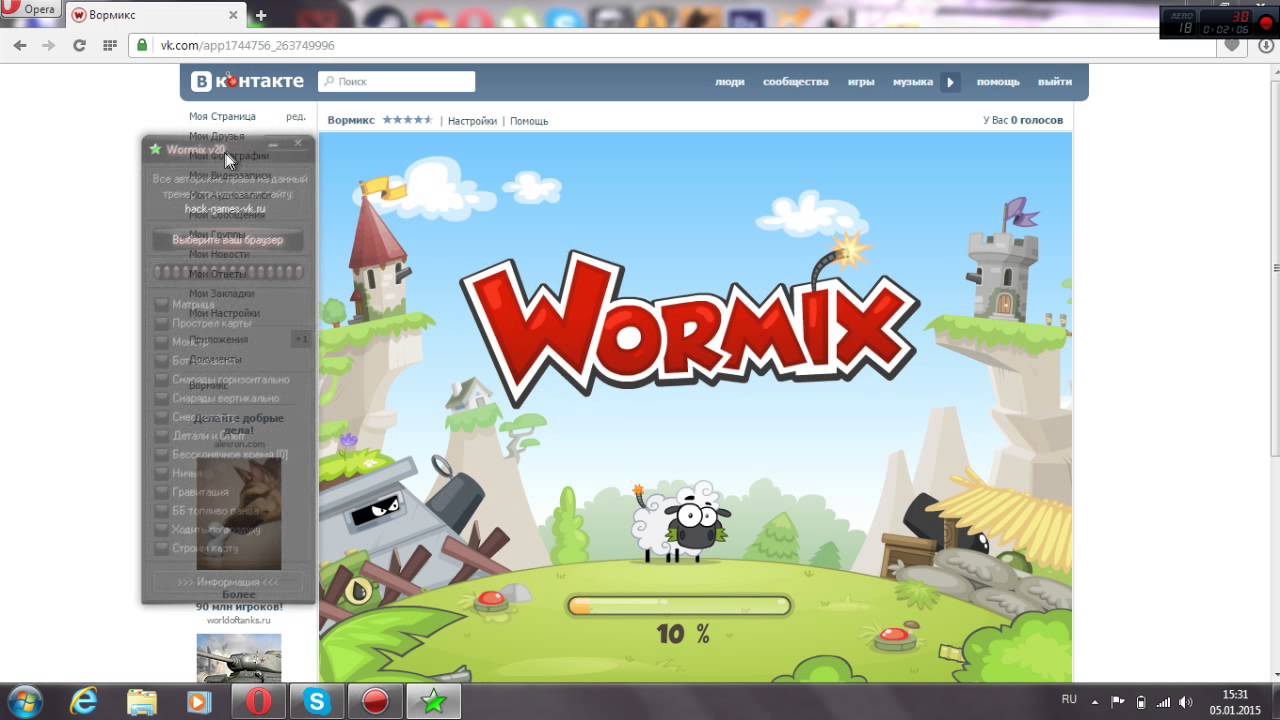Open музыка in the VK header

click(913, 82)
